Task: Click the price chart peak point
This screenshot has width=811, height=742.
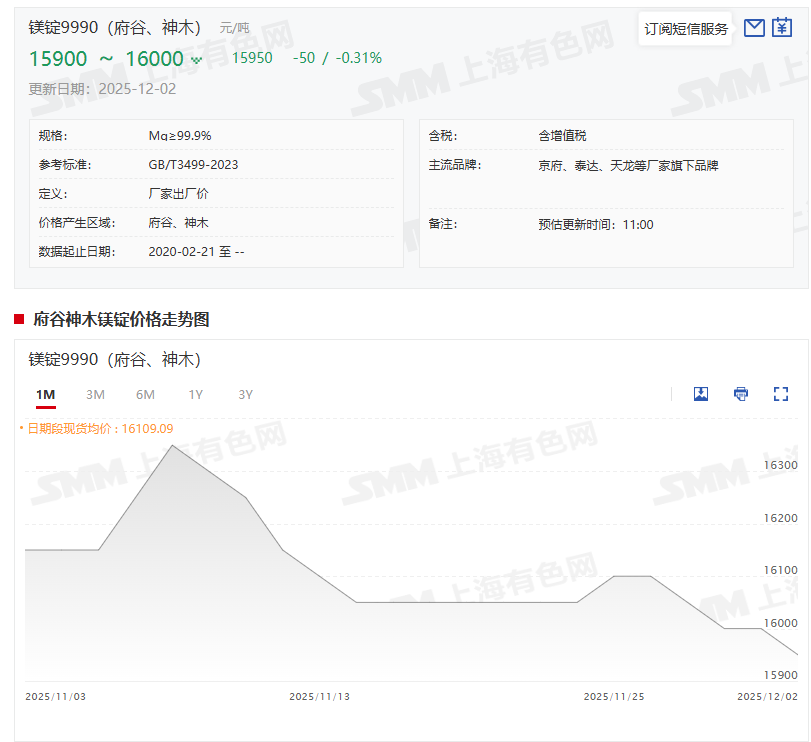Action: coord(172,445)
